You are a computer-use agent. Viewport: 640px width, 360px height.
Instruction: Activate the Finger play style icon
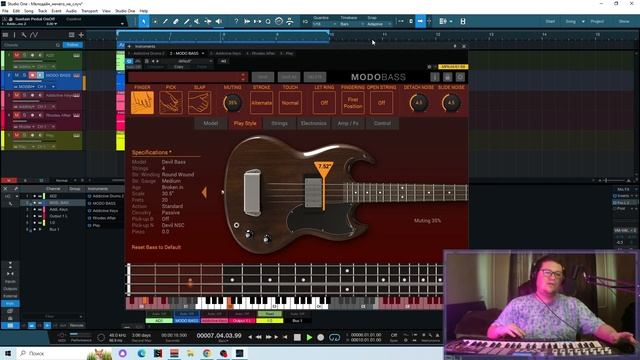[x=142, y=102]
